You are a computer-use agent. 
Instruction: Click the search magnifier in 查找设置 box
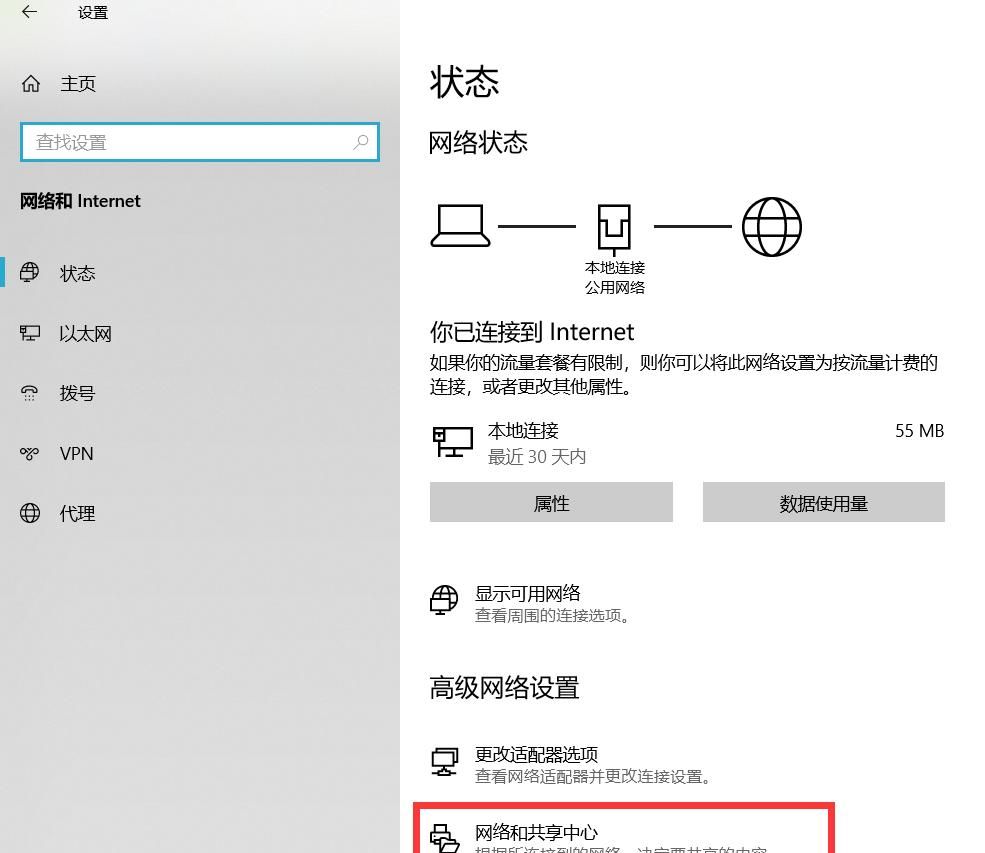(x=361, y=142)
